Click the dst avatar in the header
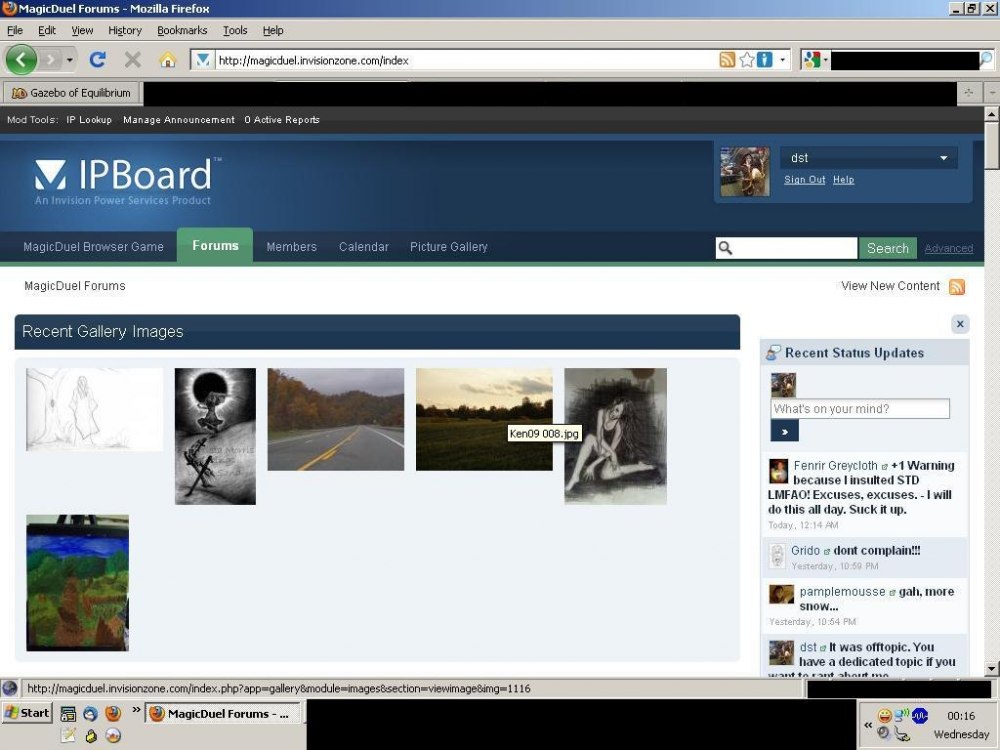Viewport: 1000px width, 750px height. coord(745,172)
